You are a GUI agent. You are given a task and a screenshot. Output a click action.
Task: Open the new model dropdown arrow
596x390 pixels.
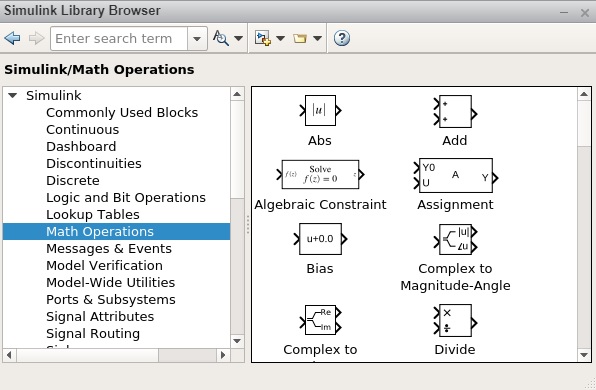coord(280,38)
